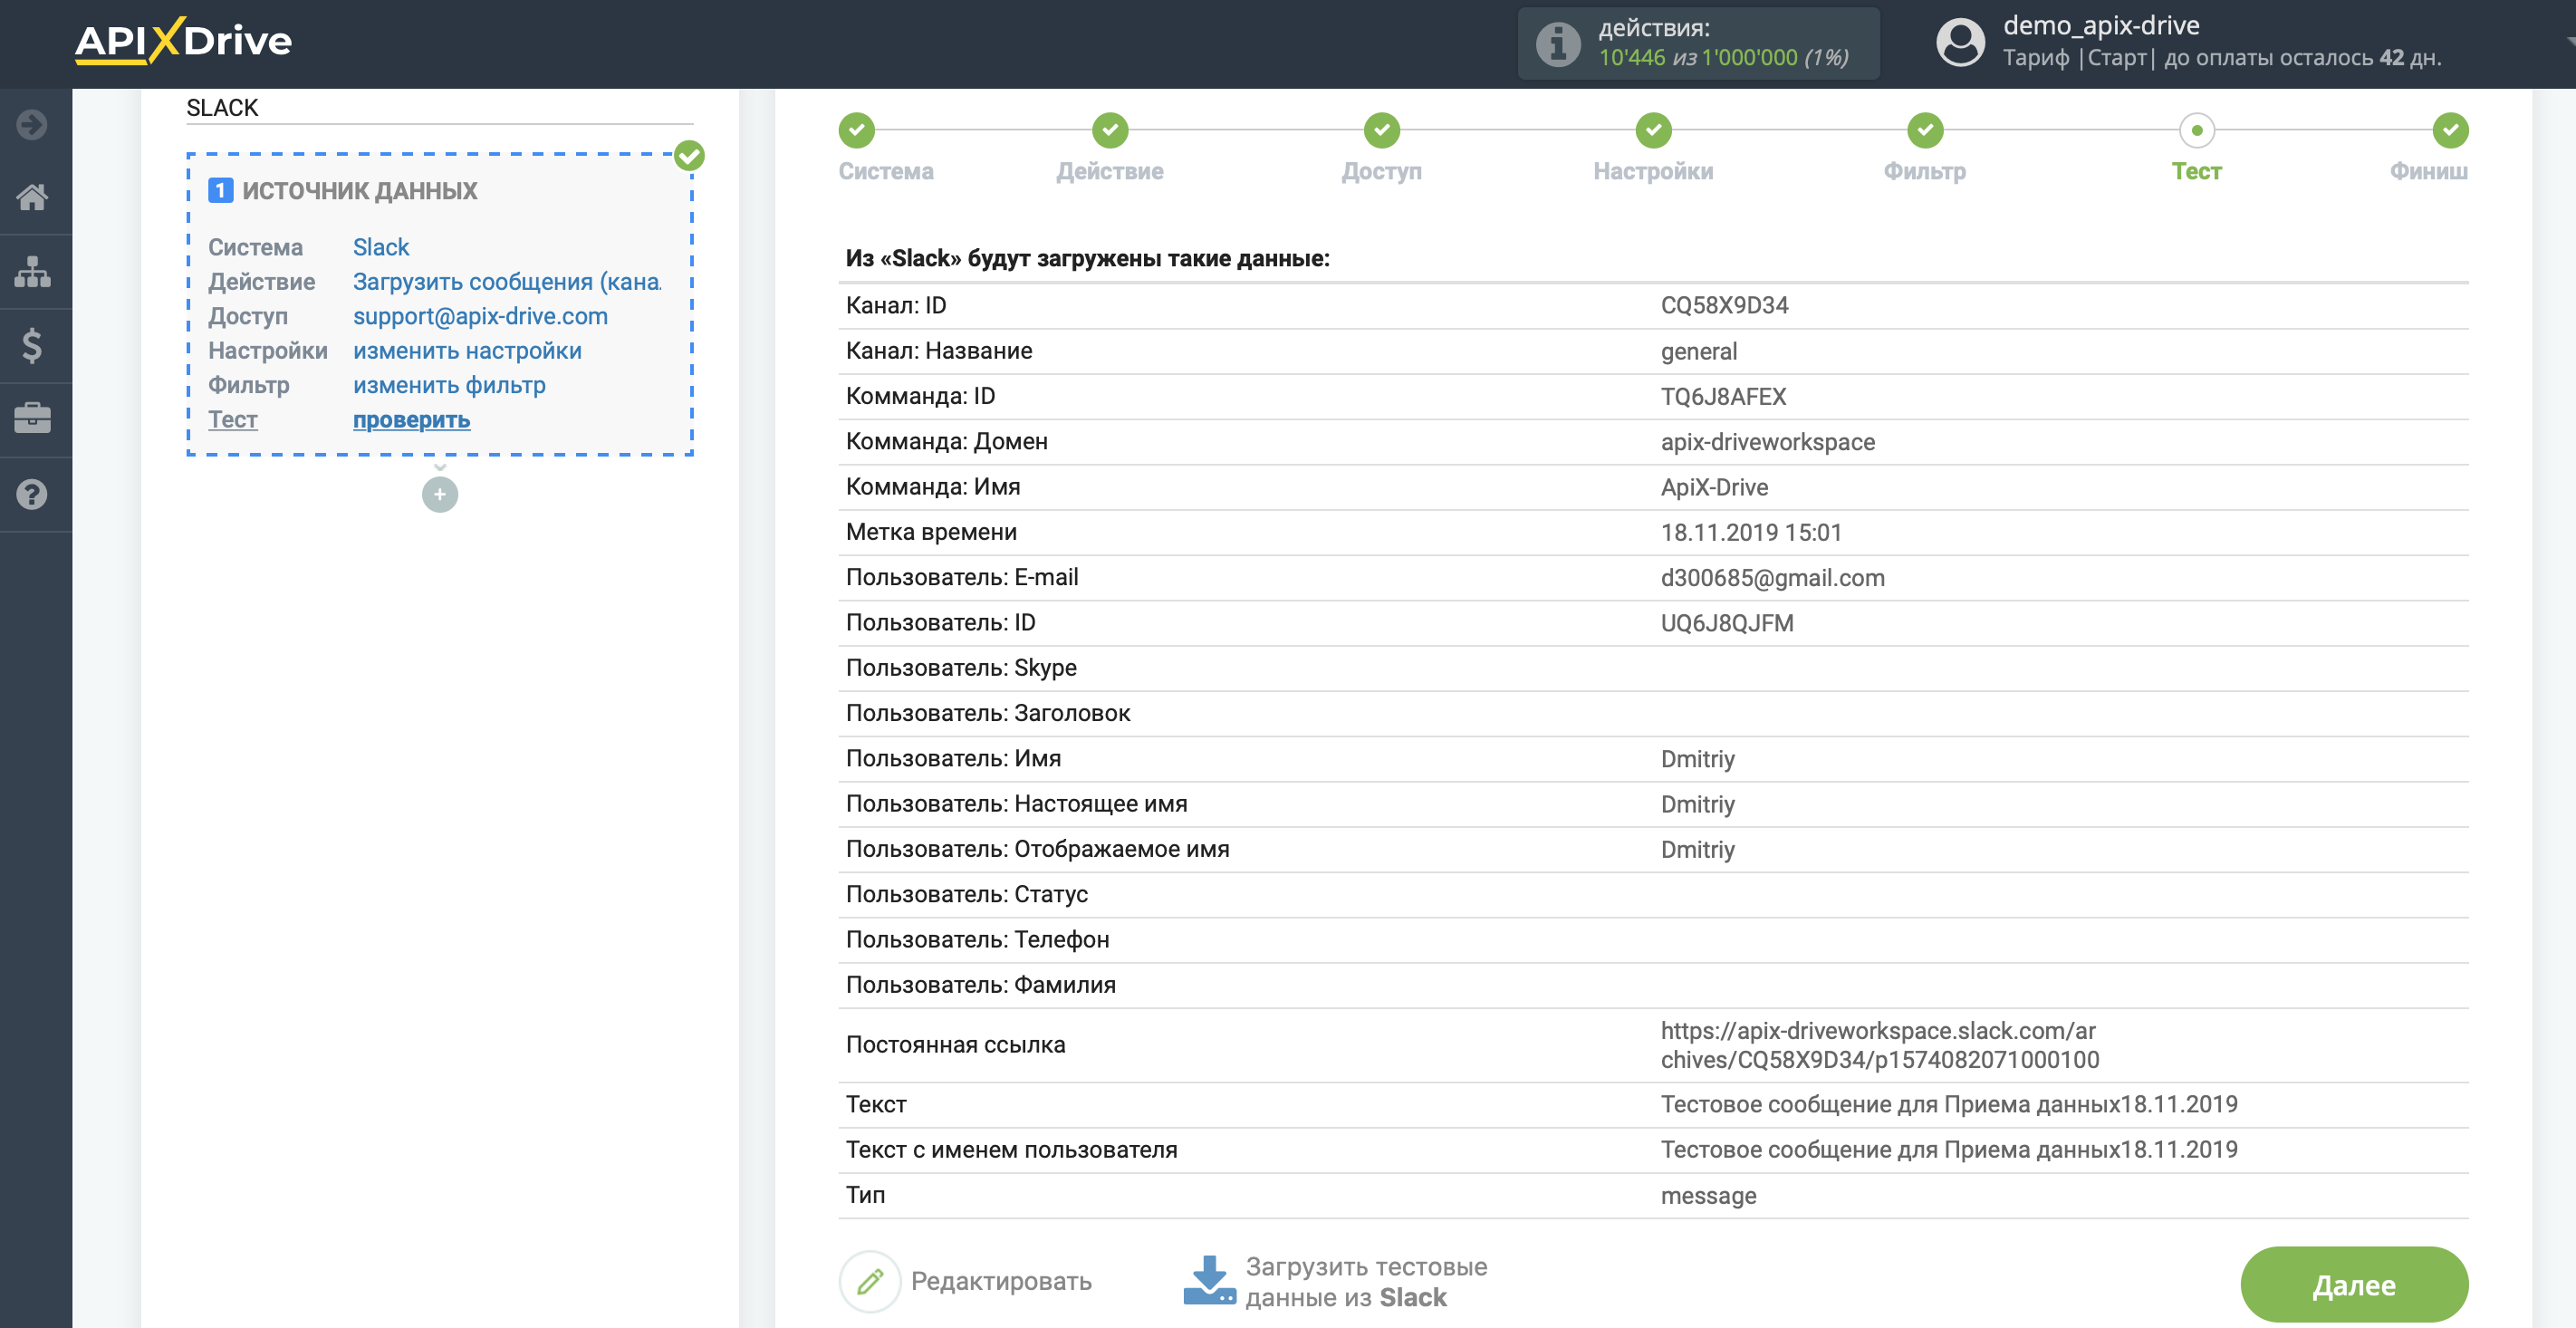The width and height of the screenshot is (2576, 1328).
Task: Click the permanent link URL value
Action: [1879, 1045]
